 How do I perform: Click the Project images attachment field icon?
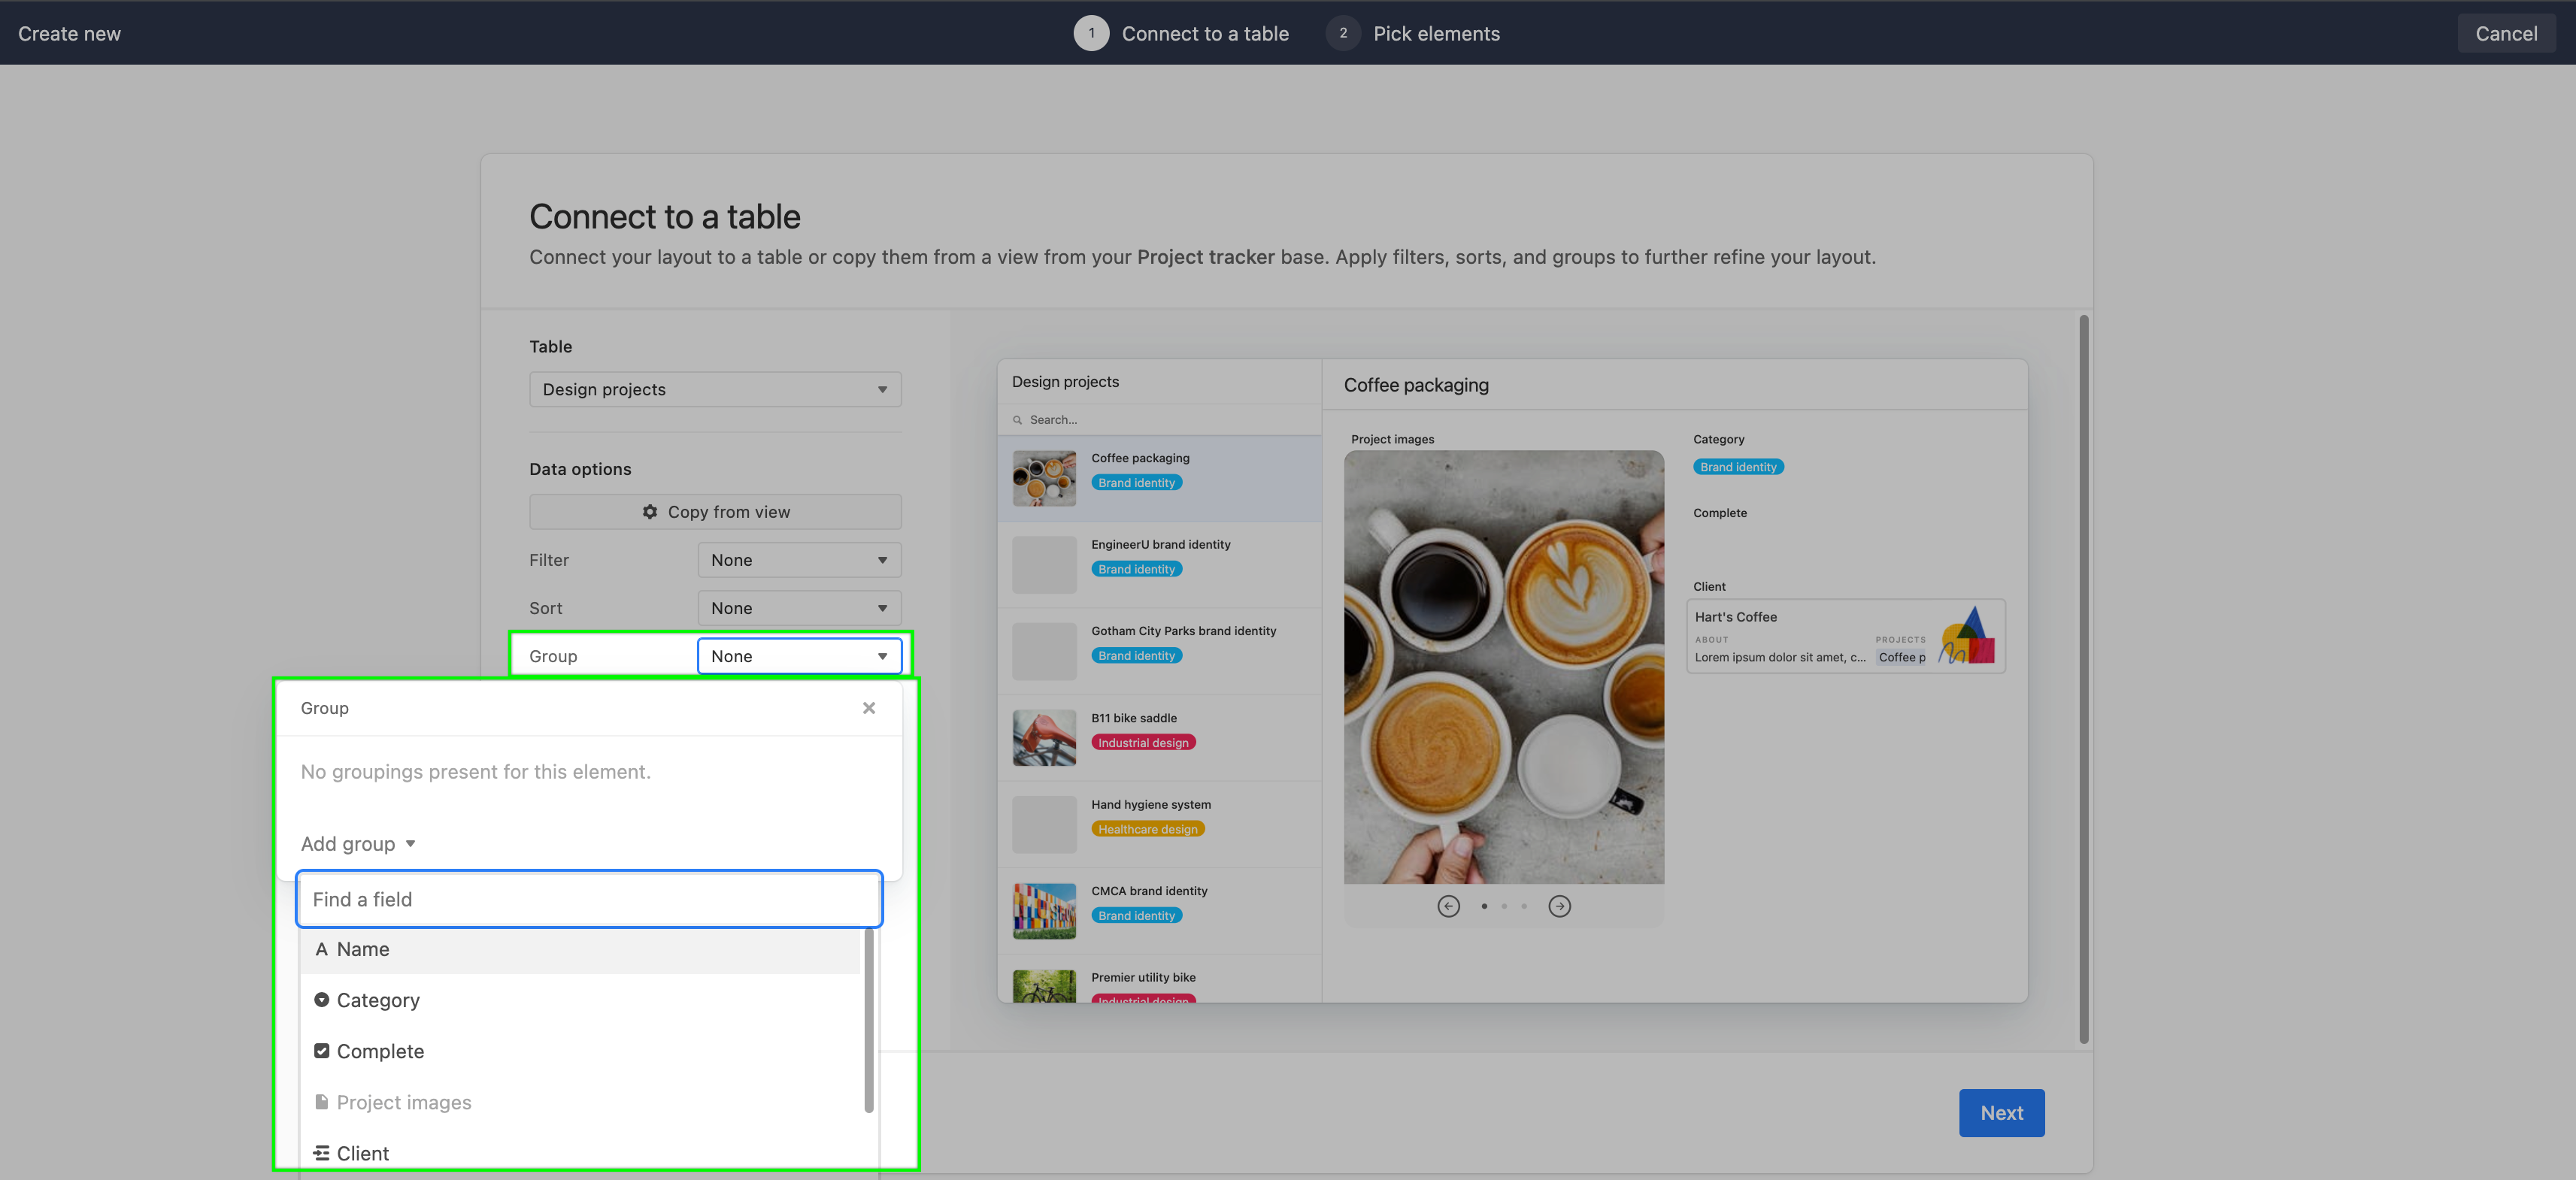320,1101
